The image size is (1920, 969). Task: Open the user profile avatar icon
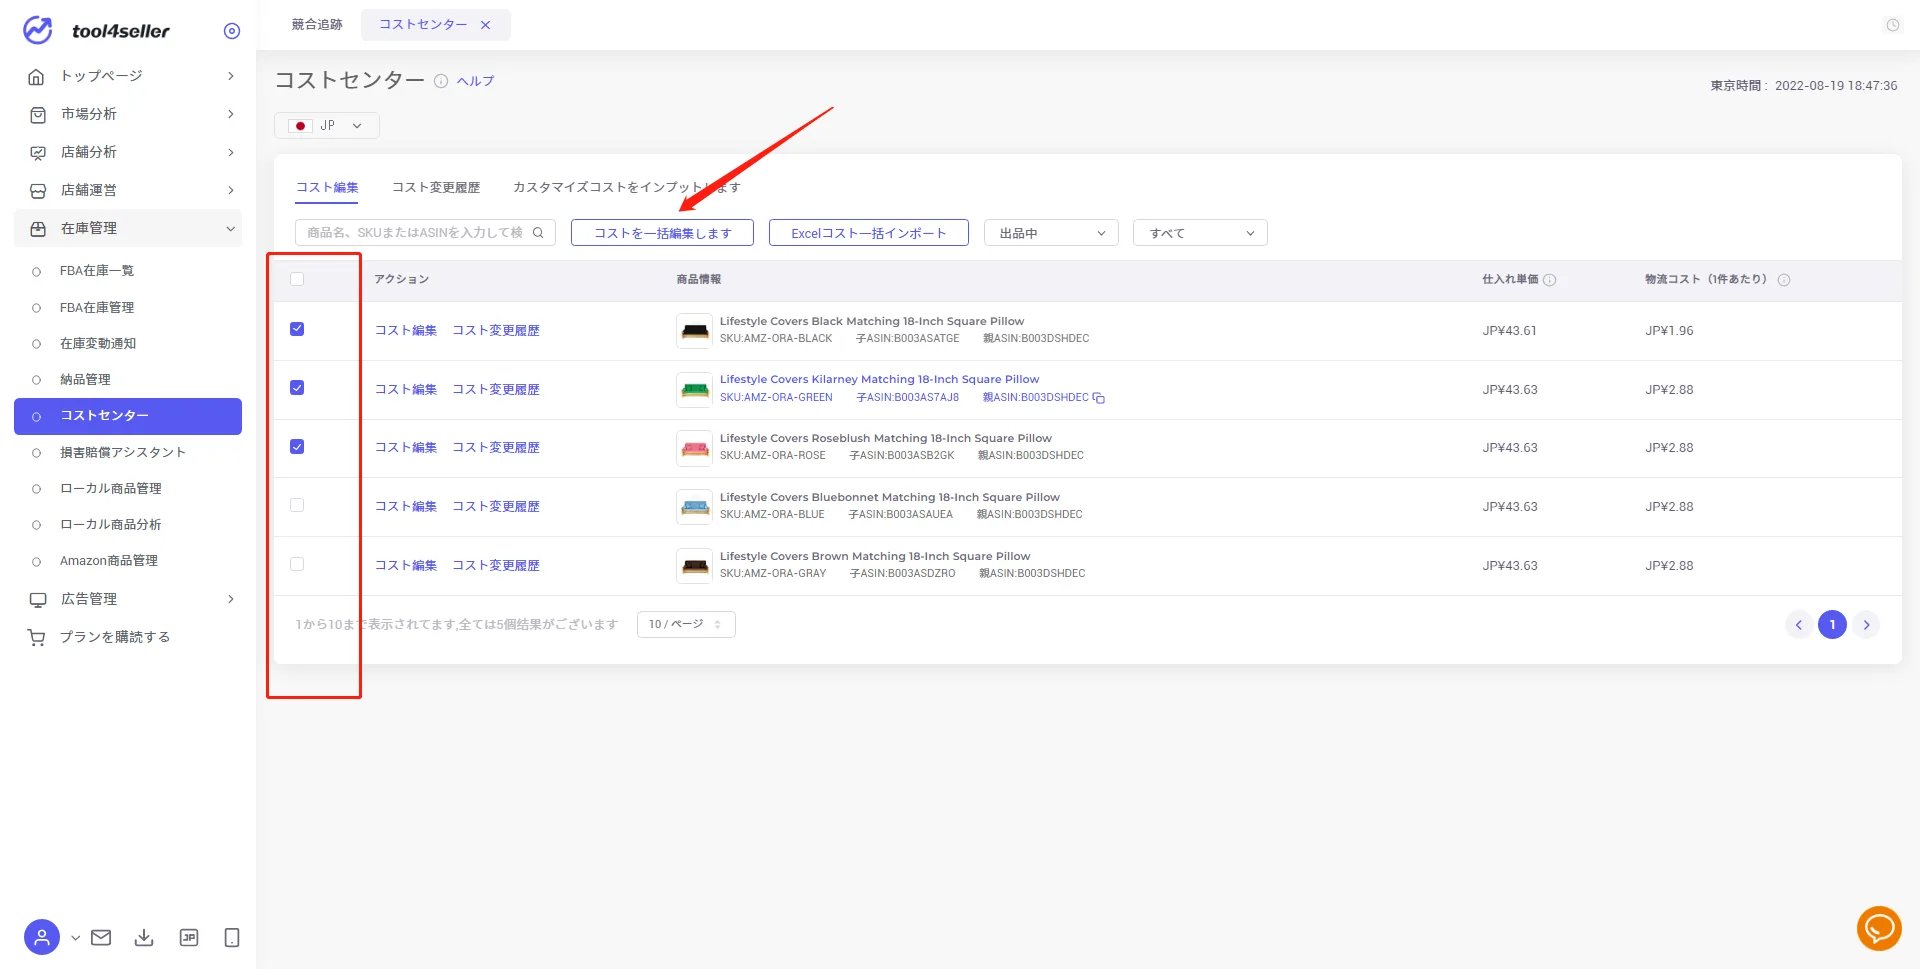(x=42, y=937)
